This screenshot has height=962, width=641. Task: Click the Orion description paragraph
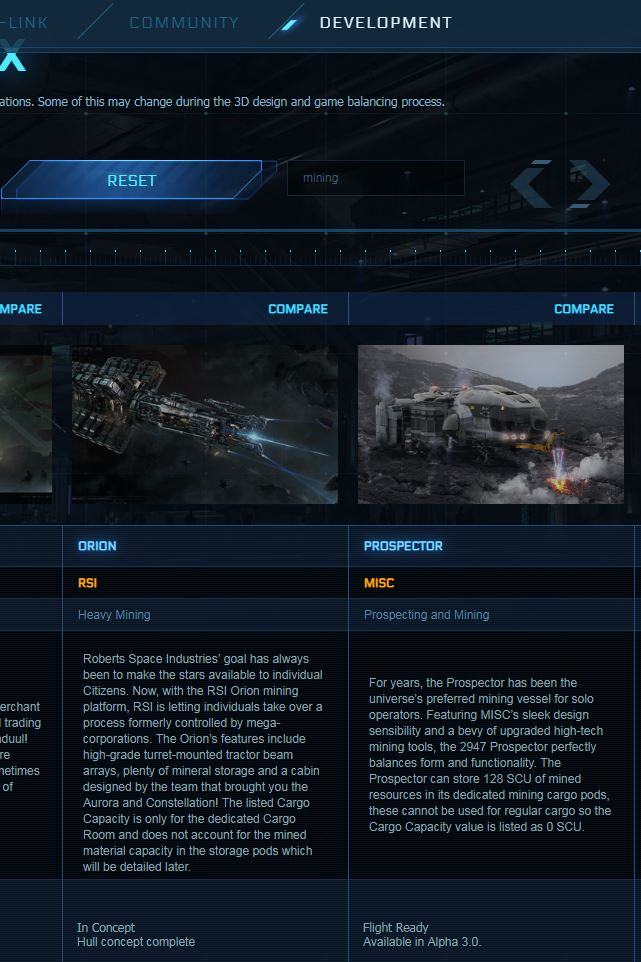(x=203, y=763)
